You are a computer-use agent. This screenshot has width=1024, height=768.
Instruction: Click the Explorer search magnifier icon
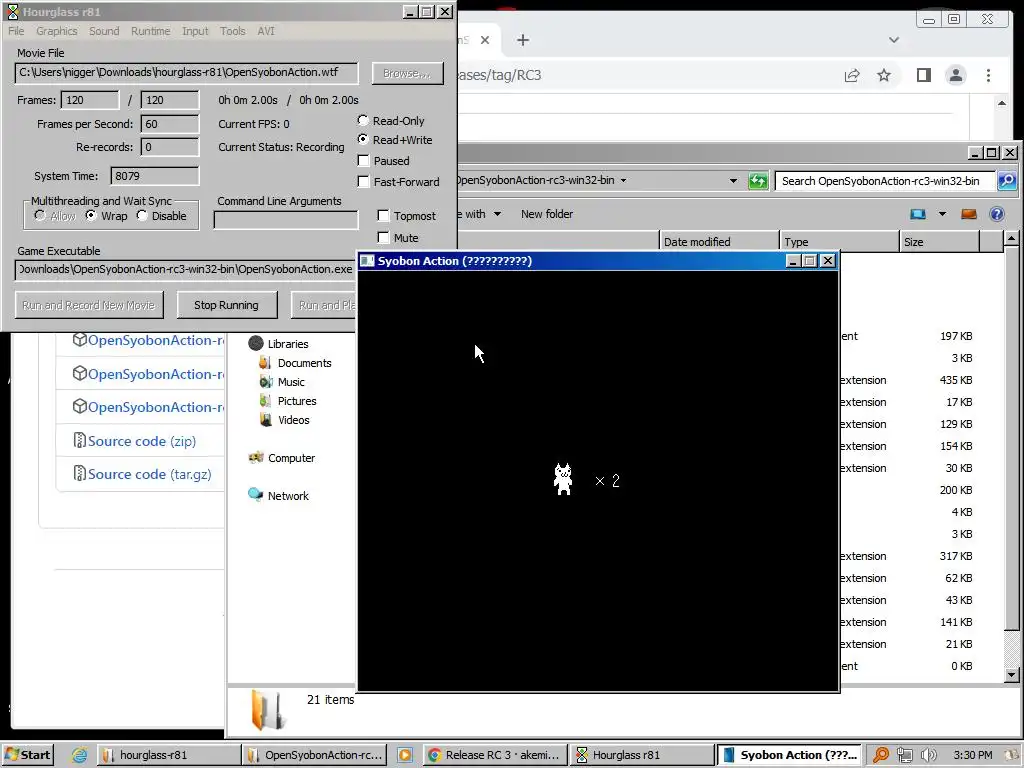1006,181
